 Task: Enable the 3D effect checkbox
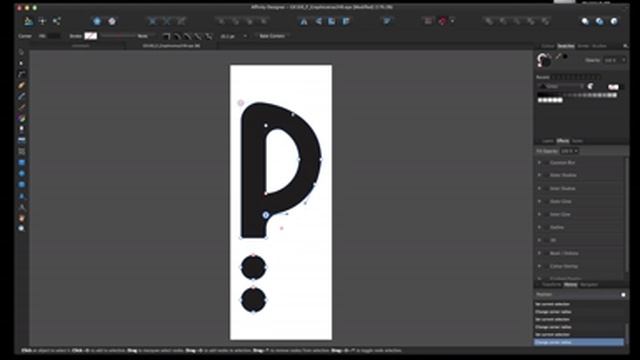click(546, 240)
